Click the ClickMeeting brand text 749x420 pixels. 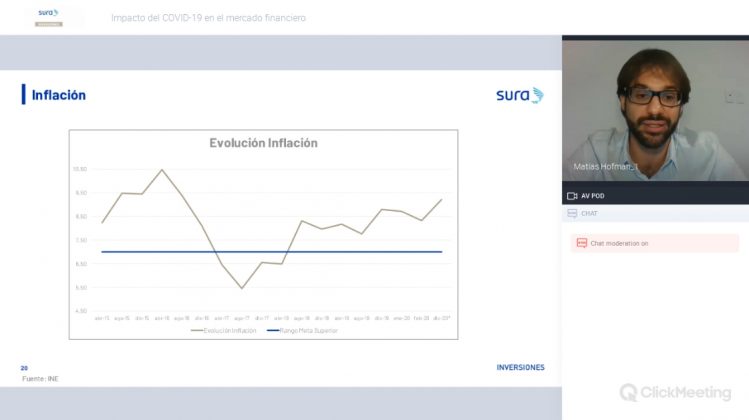[x=686, y=393]
